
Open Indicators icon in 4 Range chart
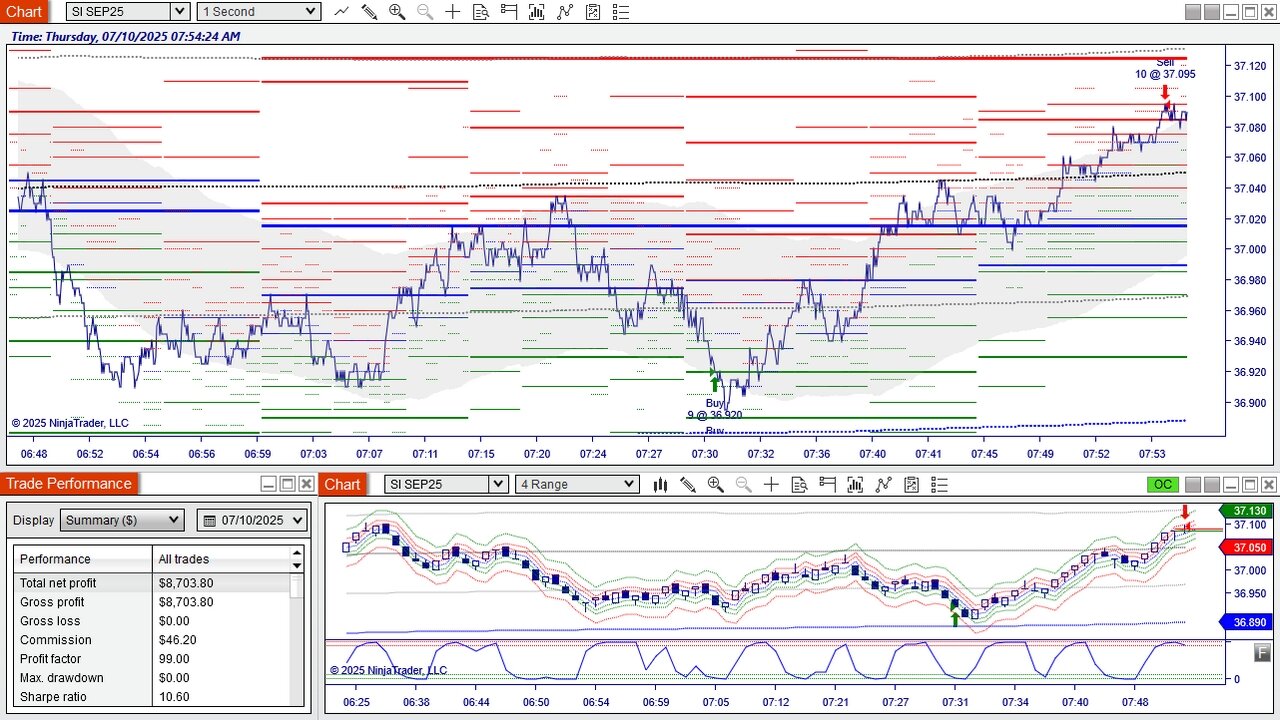coord(883,484)
